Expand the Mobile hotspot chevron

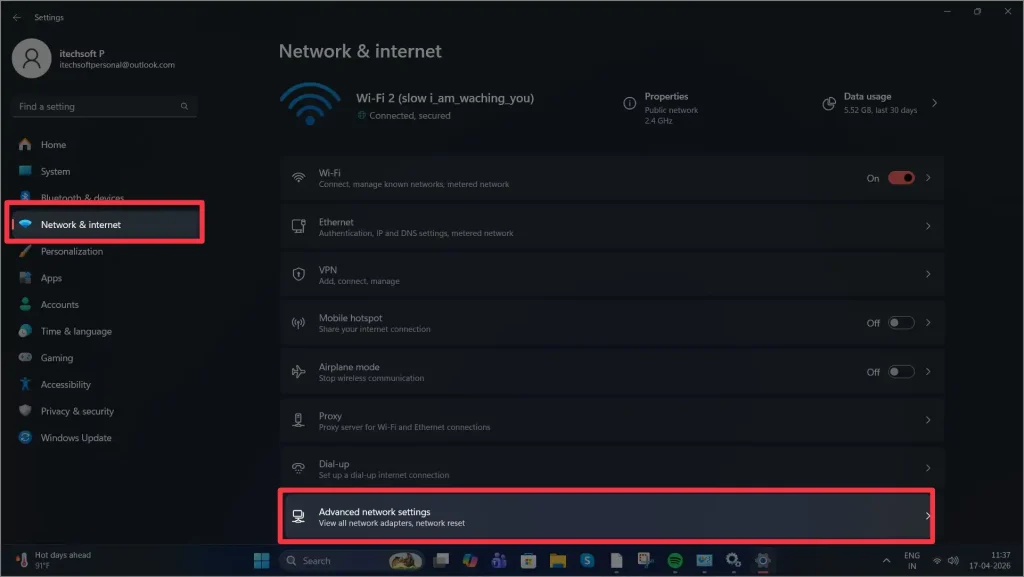pos(928,323)
